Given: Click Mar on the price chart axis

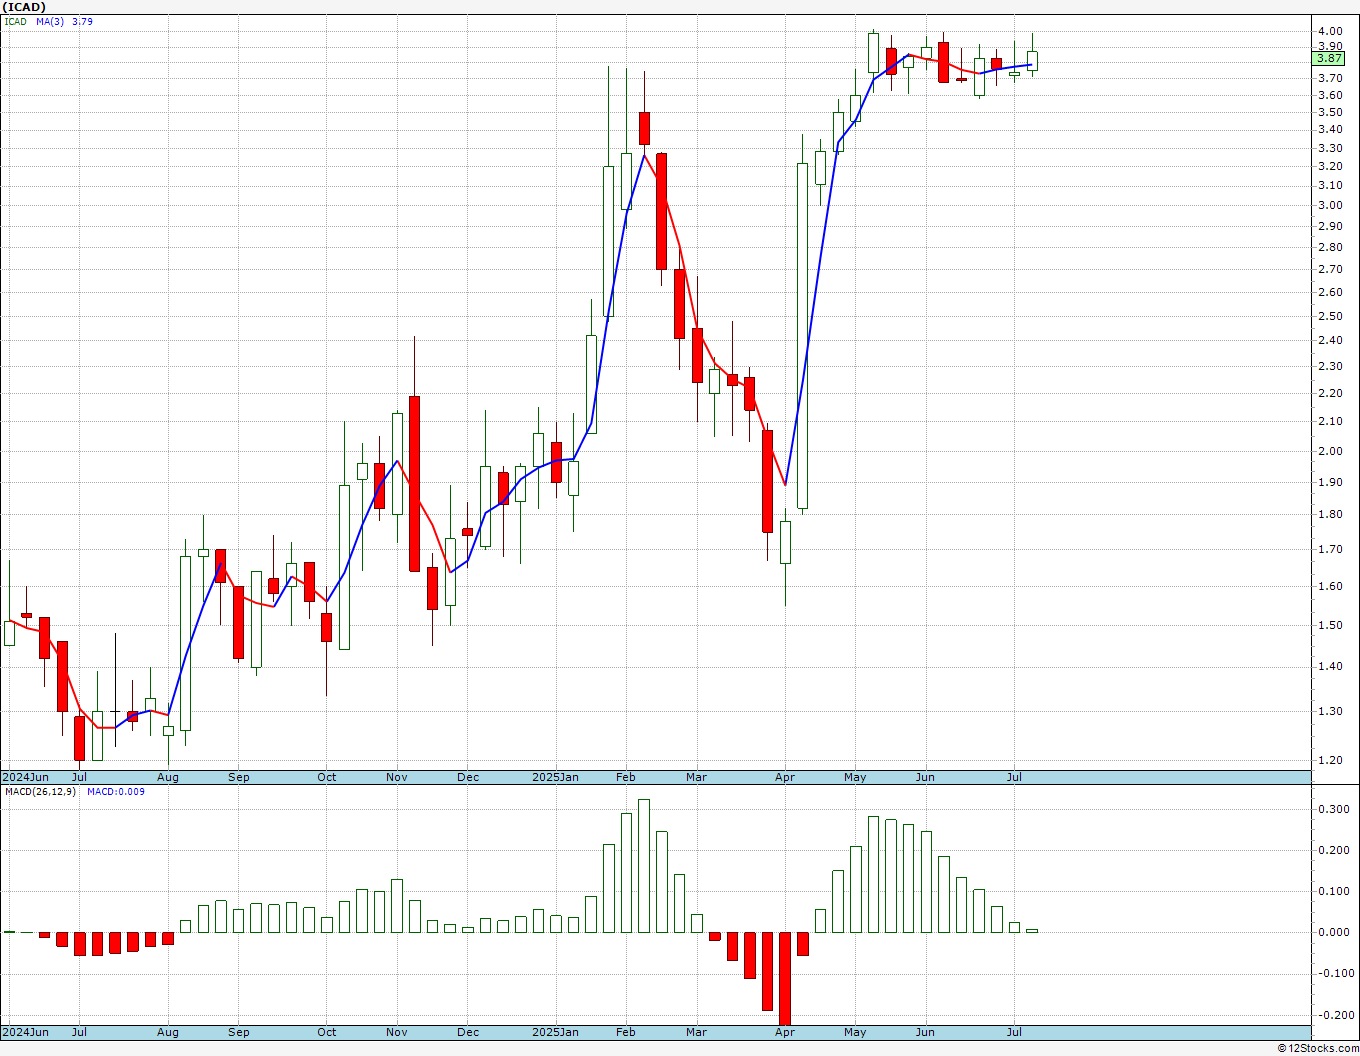Looking at the screenshot, I should click(x=696, y=777).
